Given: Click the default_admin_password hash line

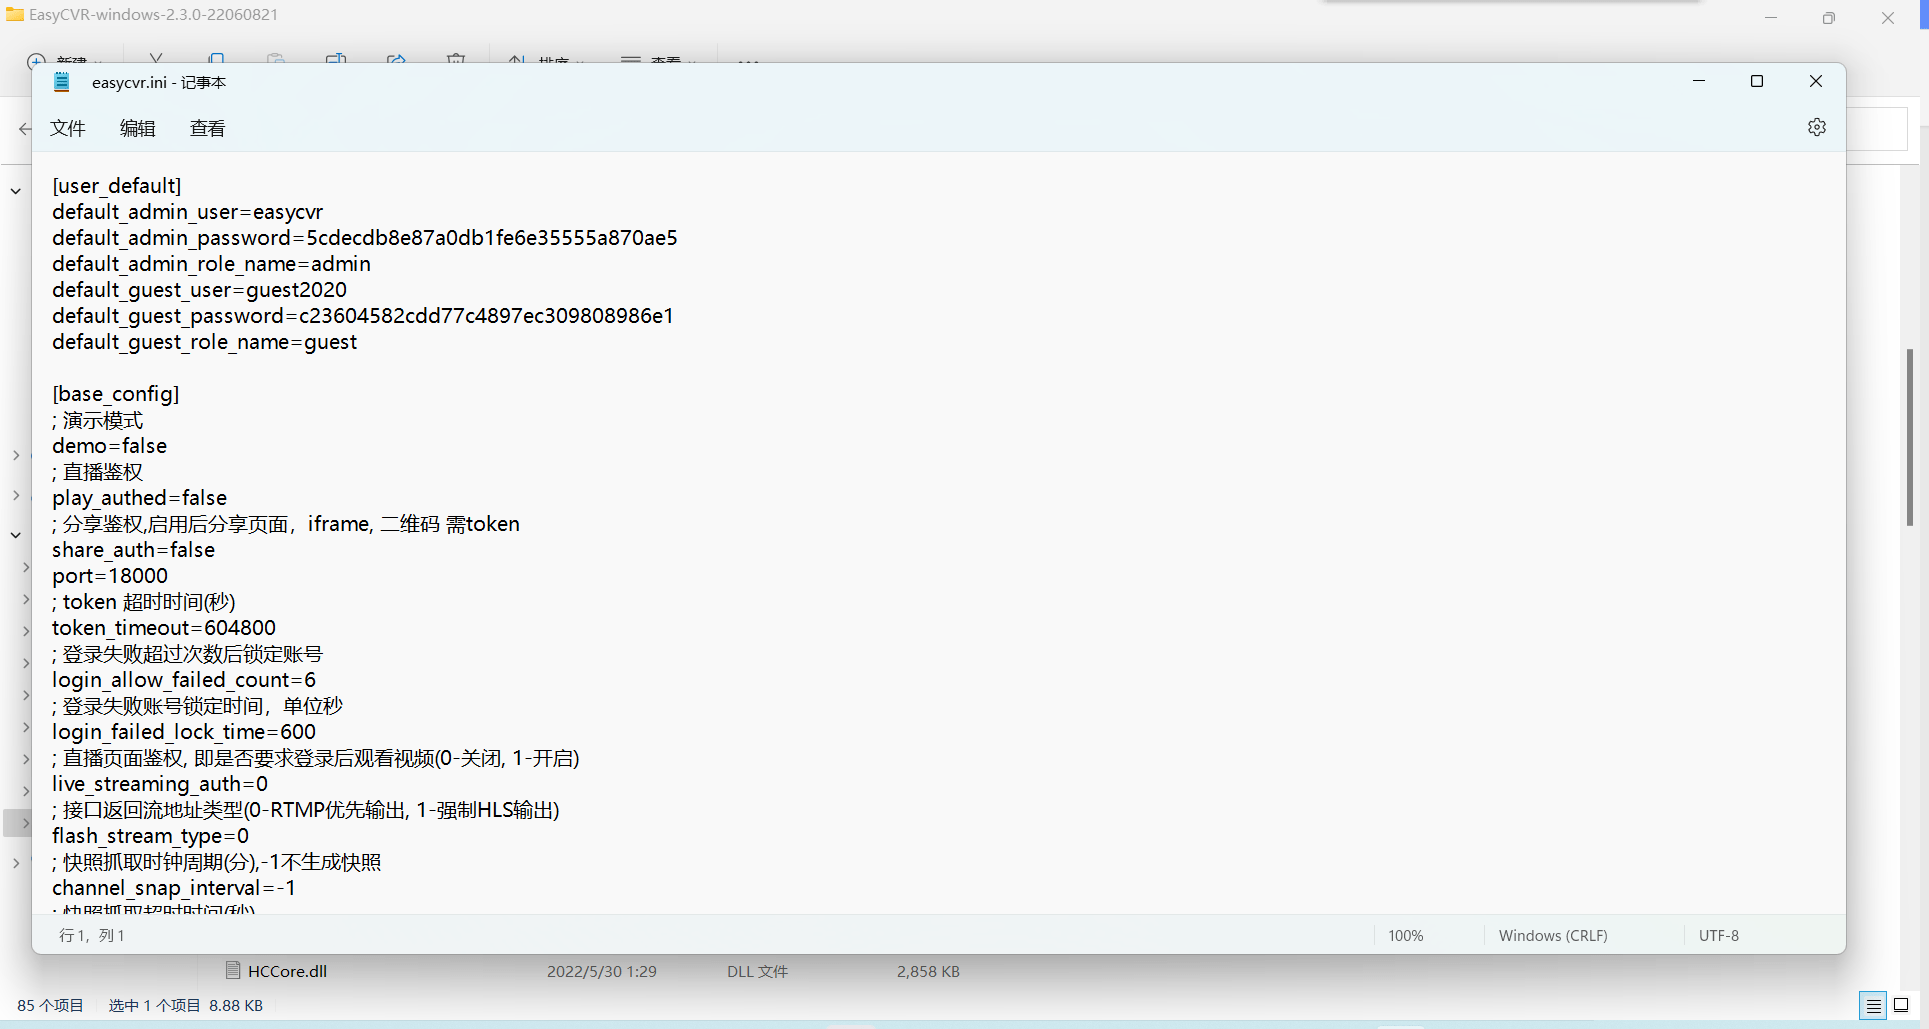Looking at the screenshot, I should (365, 237).
